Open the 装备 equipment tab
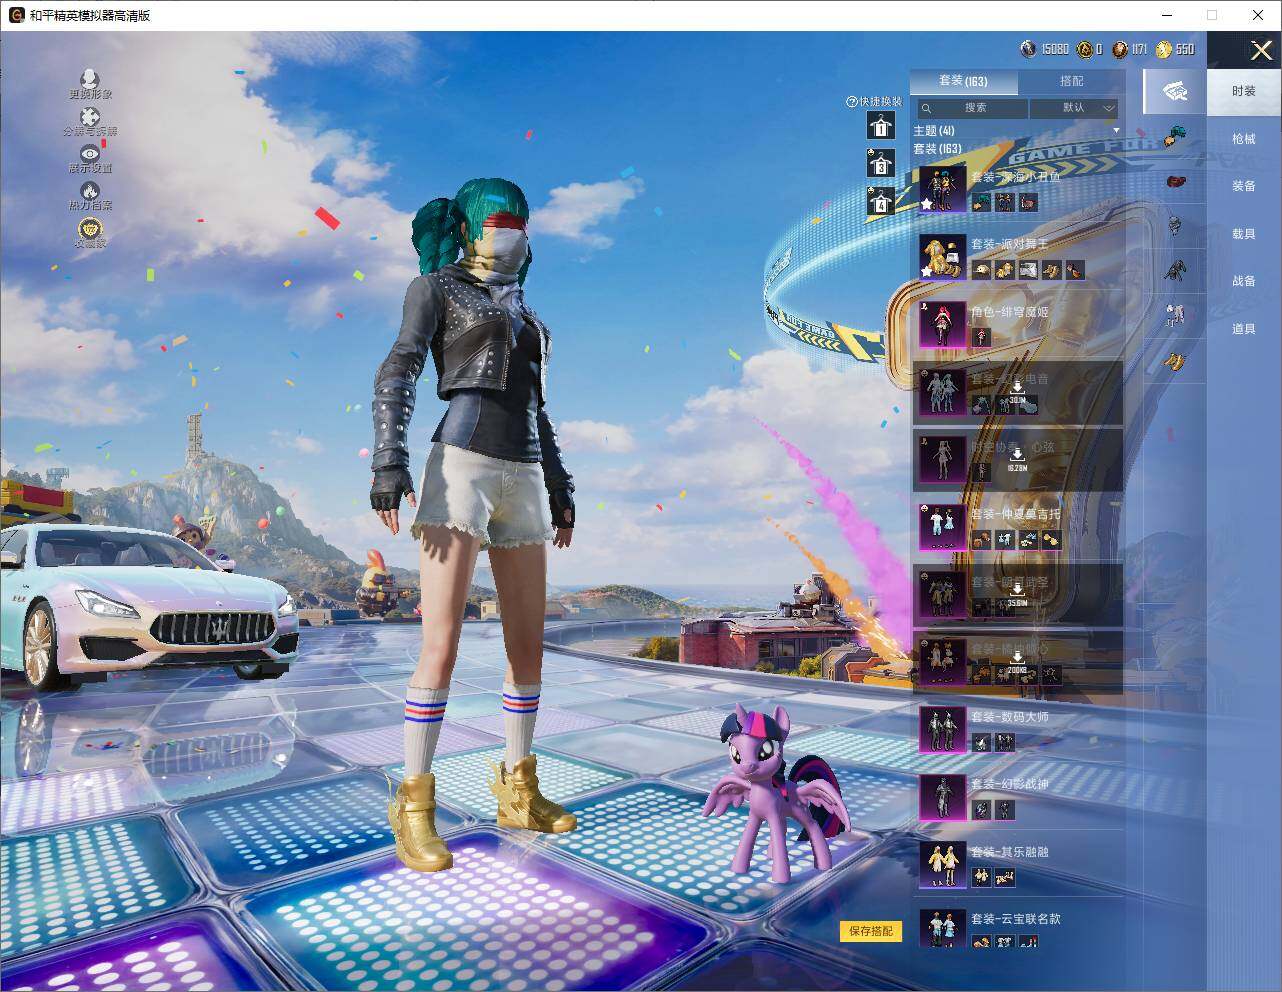The width and height of the screenshot is (1282, 992). (1244, 186)
